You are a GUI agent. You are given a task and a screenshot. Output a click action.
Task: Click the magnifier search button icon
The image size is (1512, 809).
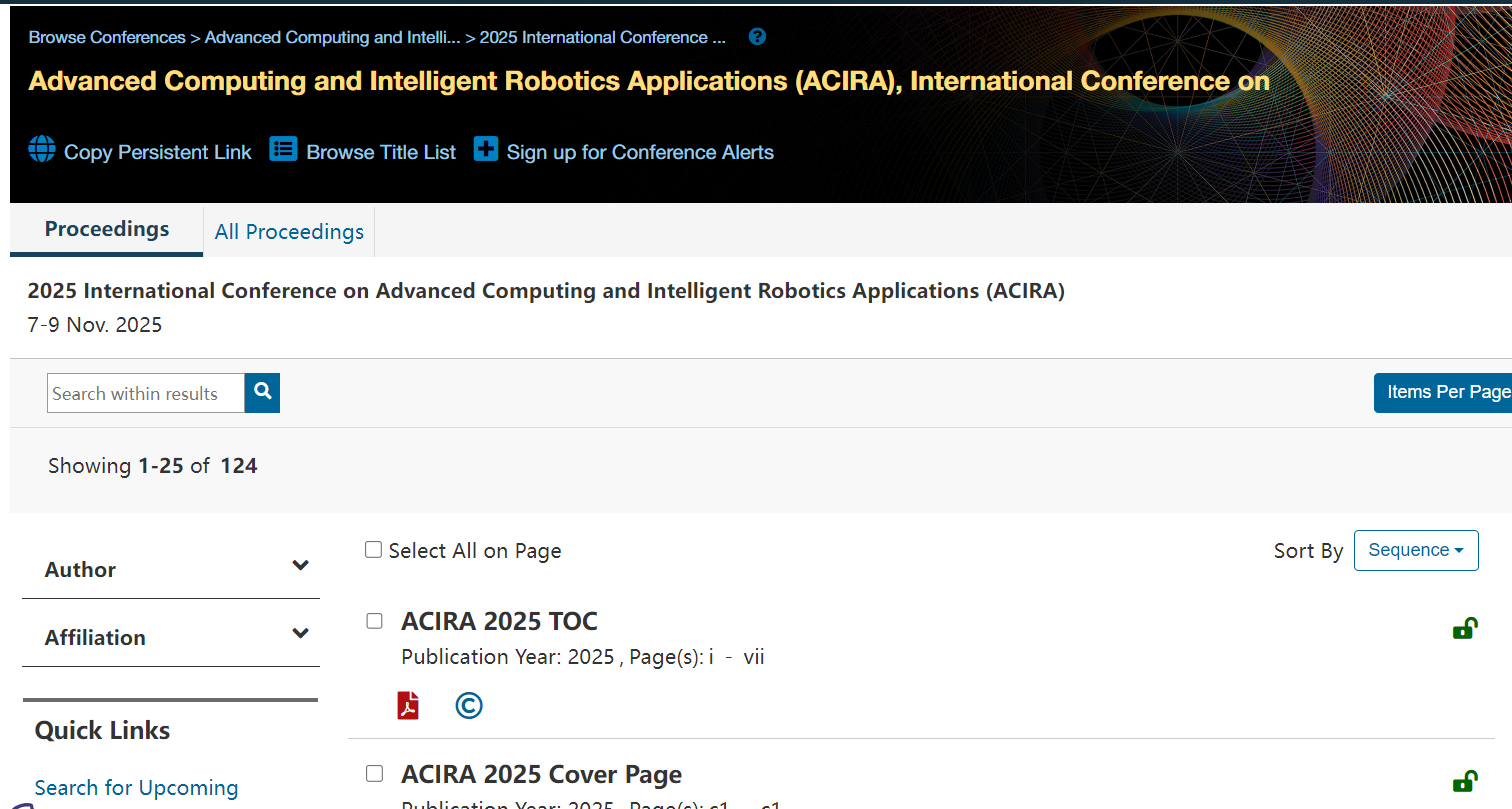[262, 393]
